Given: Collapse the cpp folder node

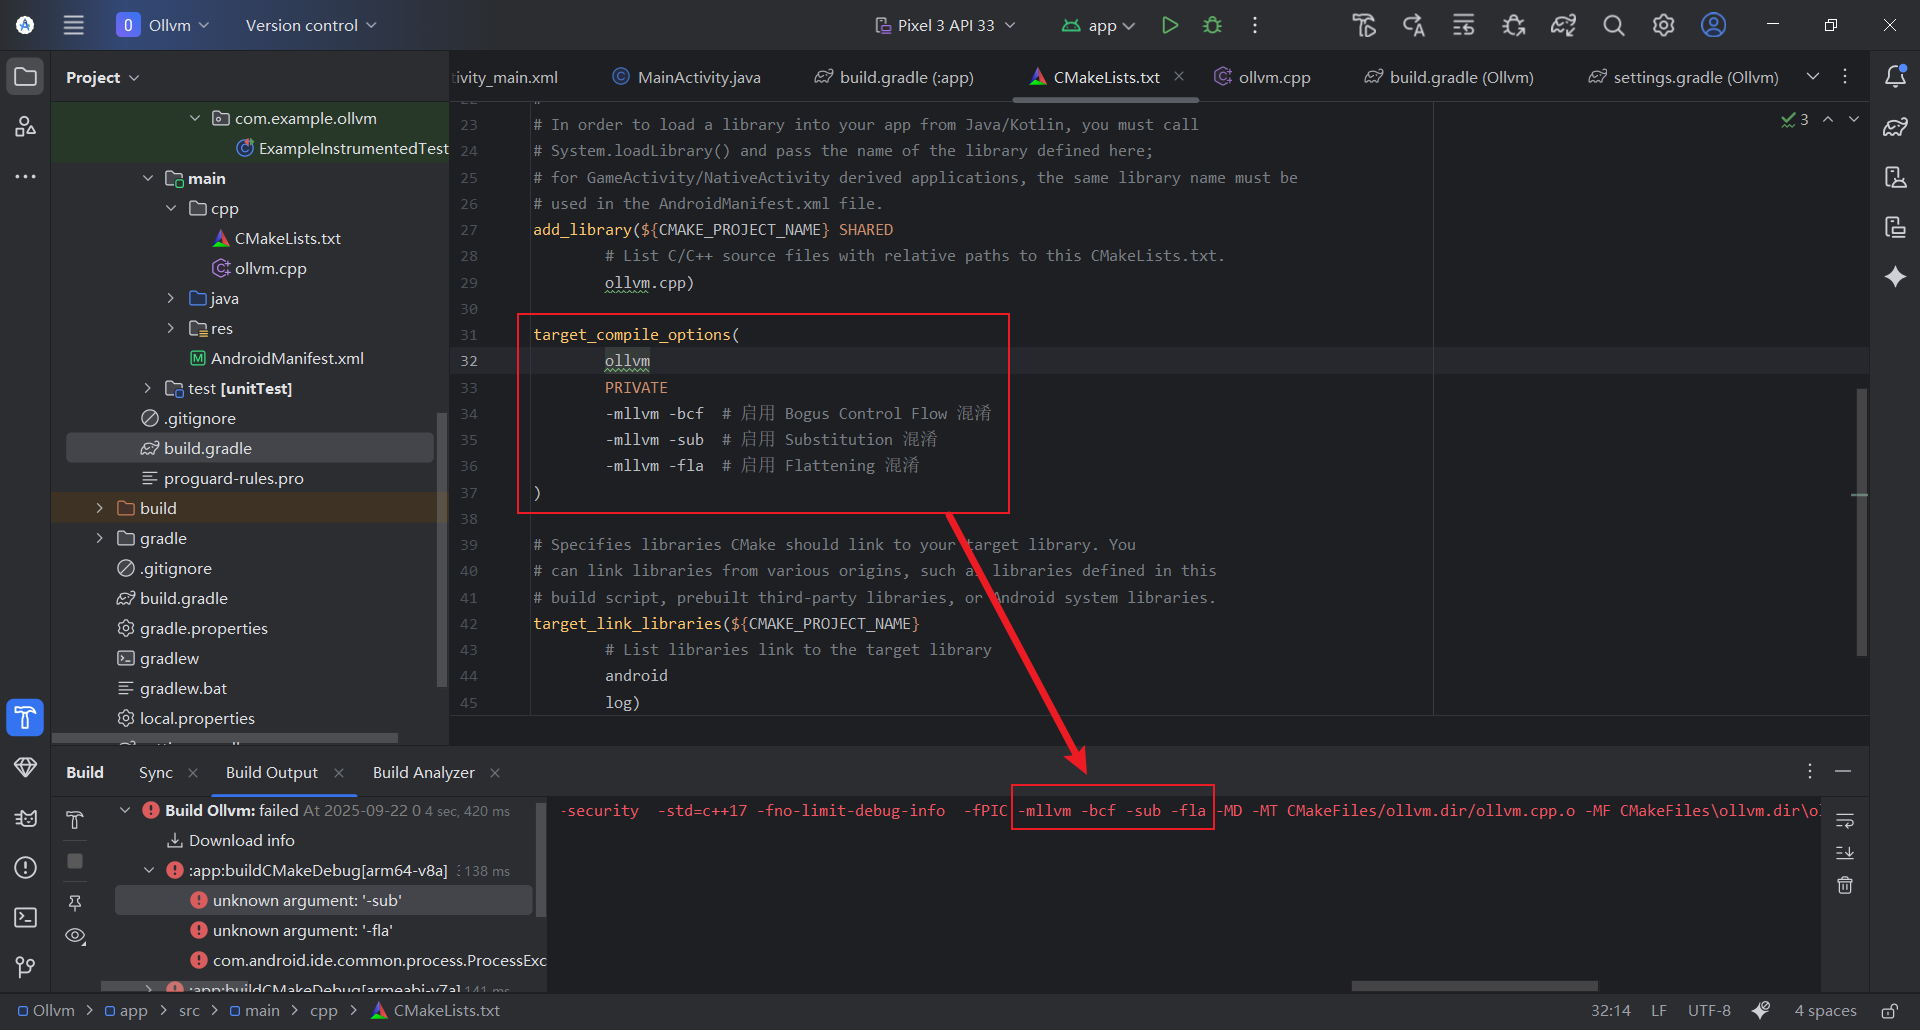Looking at the screenshot, I should tap(171, 208).
